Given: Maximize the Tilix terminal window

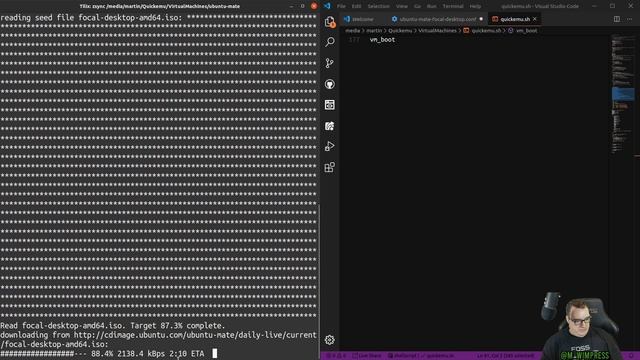Looking at the screenshot, I should (302, 6).
